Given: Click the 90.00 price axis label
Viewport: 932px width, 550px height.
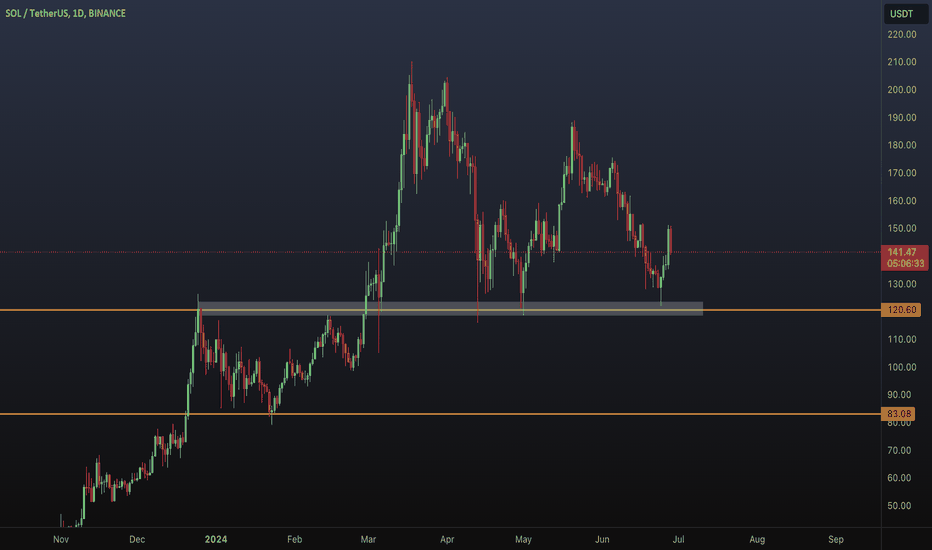Looking at the screenshot, I should click(x=899, y=395).
